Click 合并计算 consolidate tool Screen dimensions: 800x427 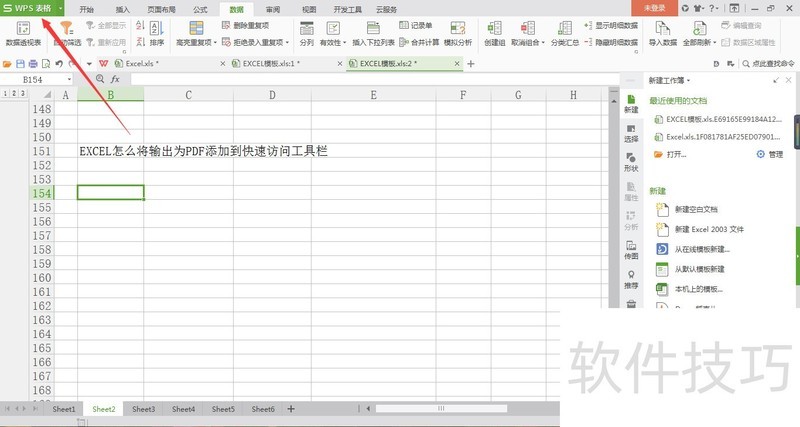(x=419, y=42)
